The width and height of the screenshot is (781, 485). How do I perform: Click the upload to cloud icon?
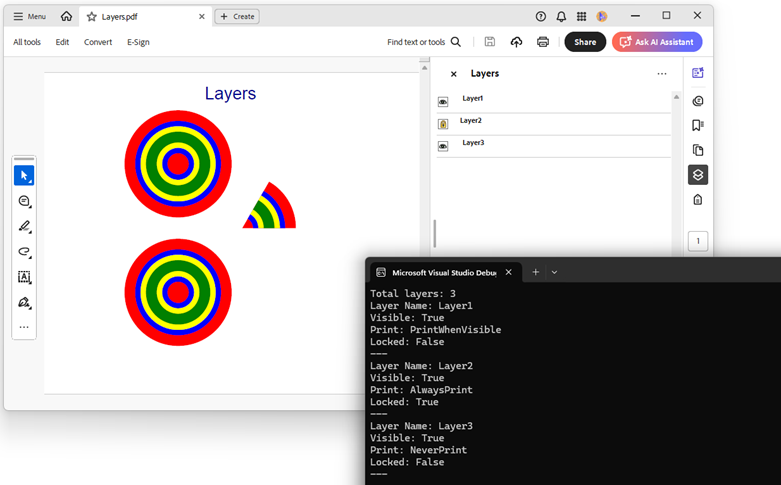[516, 42]
